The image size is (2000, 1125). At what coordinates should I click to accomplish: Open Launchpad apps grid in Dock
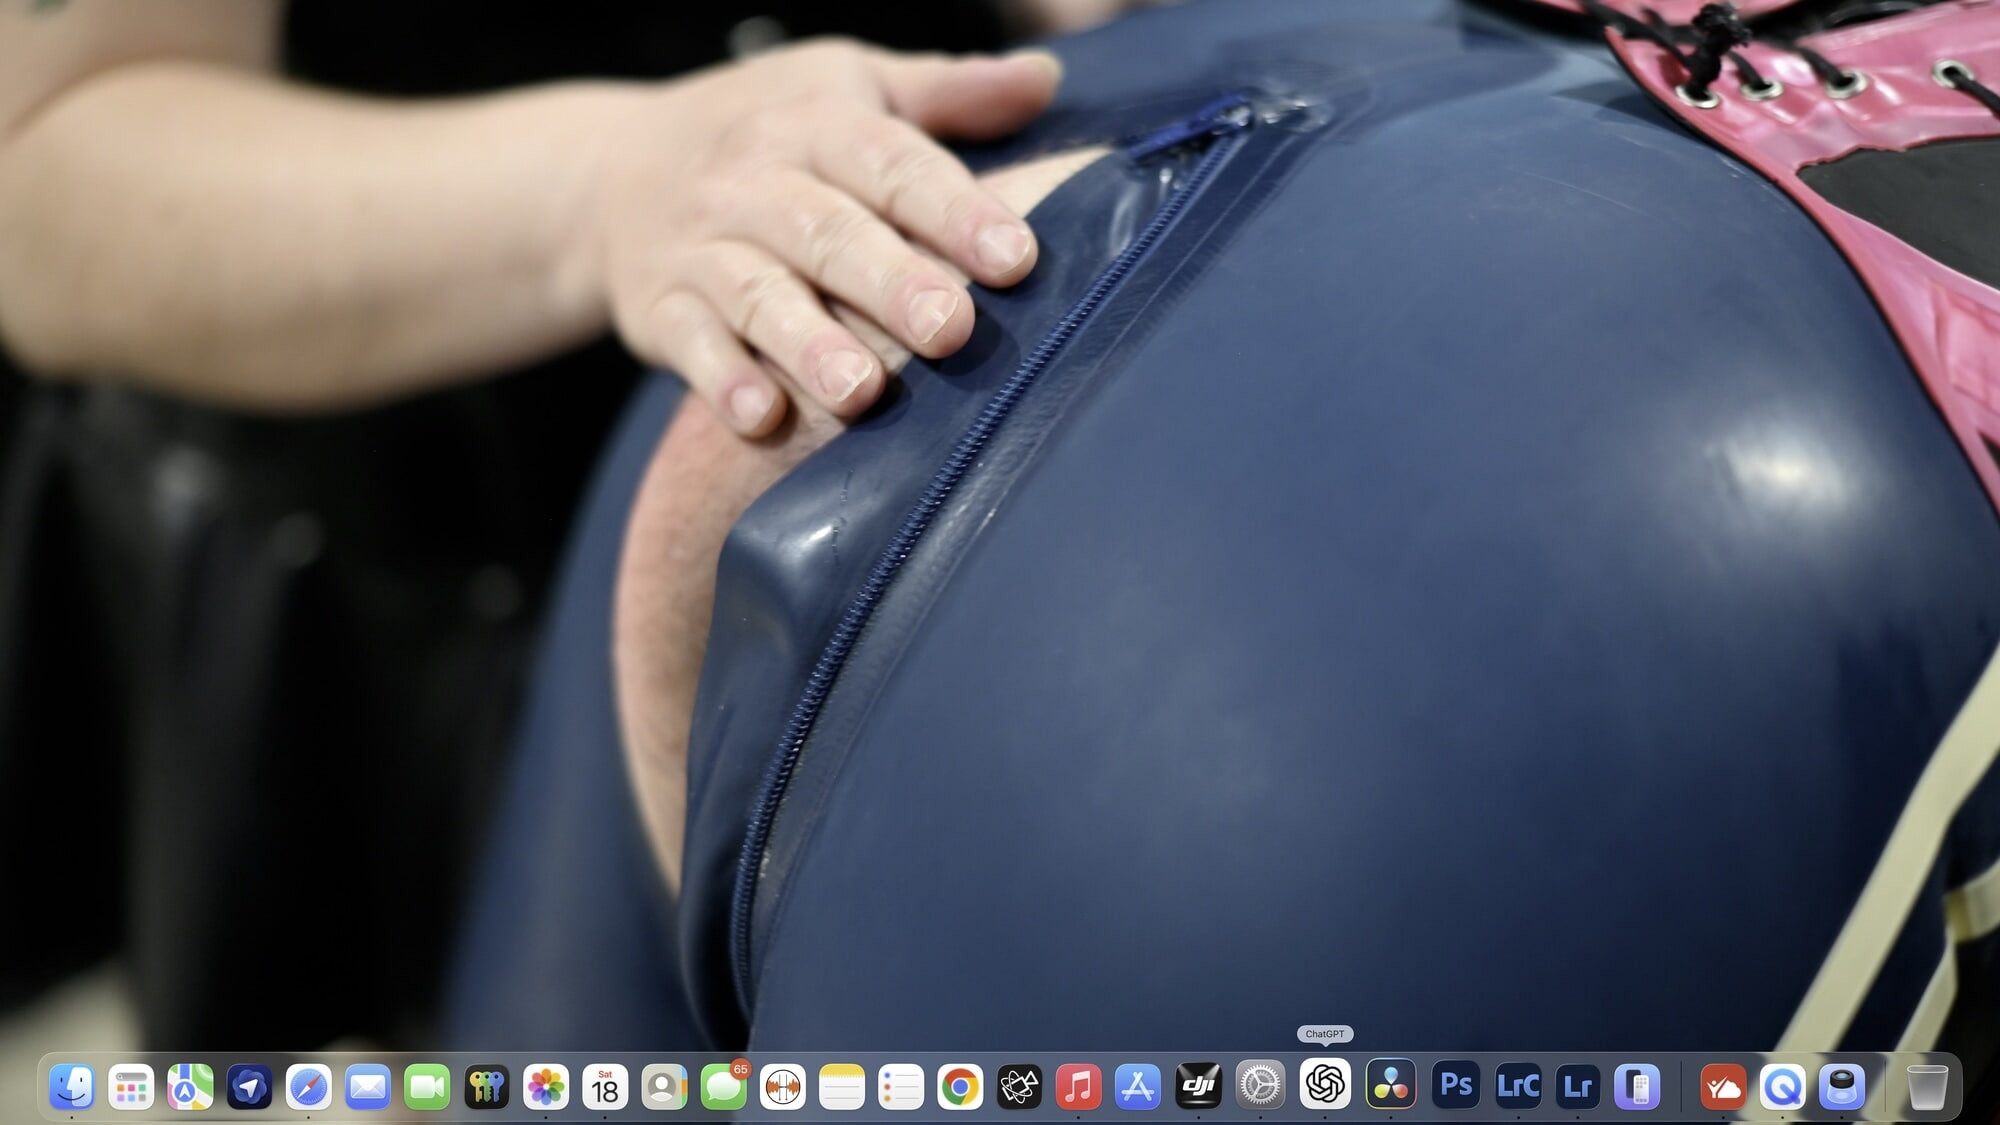131,1086
